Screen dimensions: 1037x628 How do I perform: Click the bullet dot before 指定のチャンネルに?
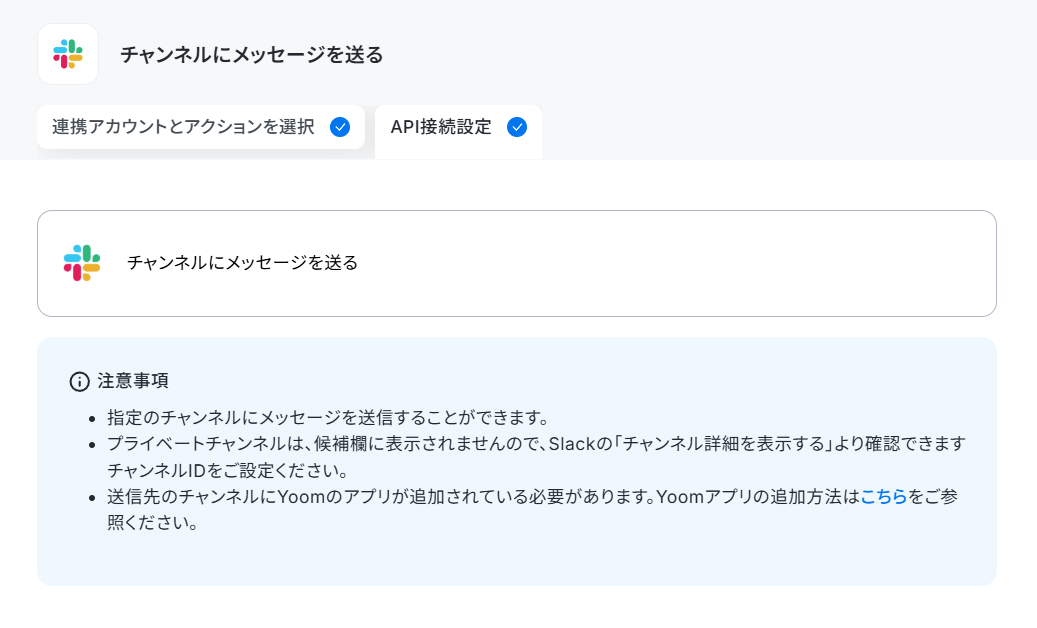92,418
